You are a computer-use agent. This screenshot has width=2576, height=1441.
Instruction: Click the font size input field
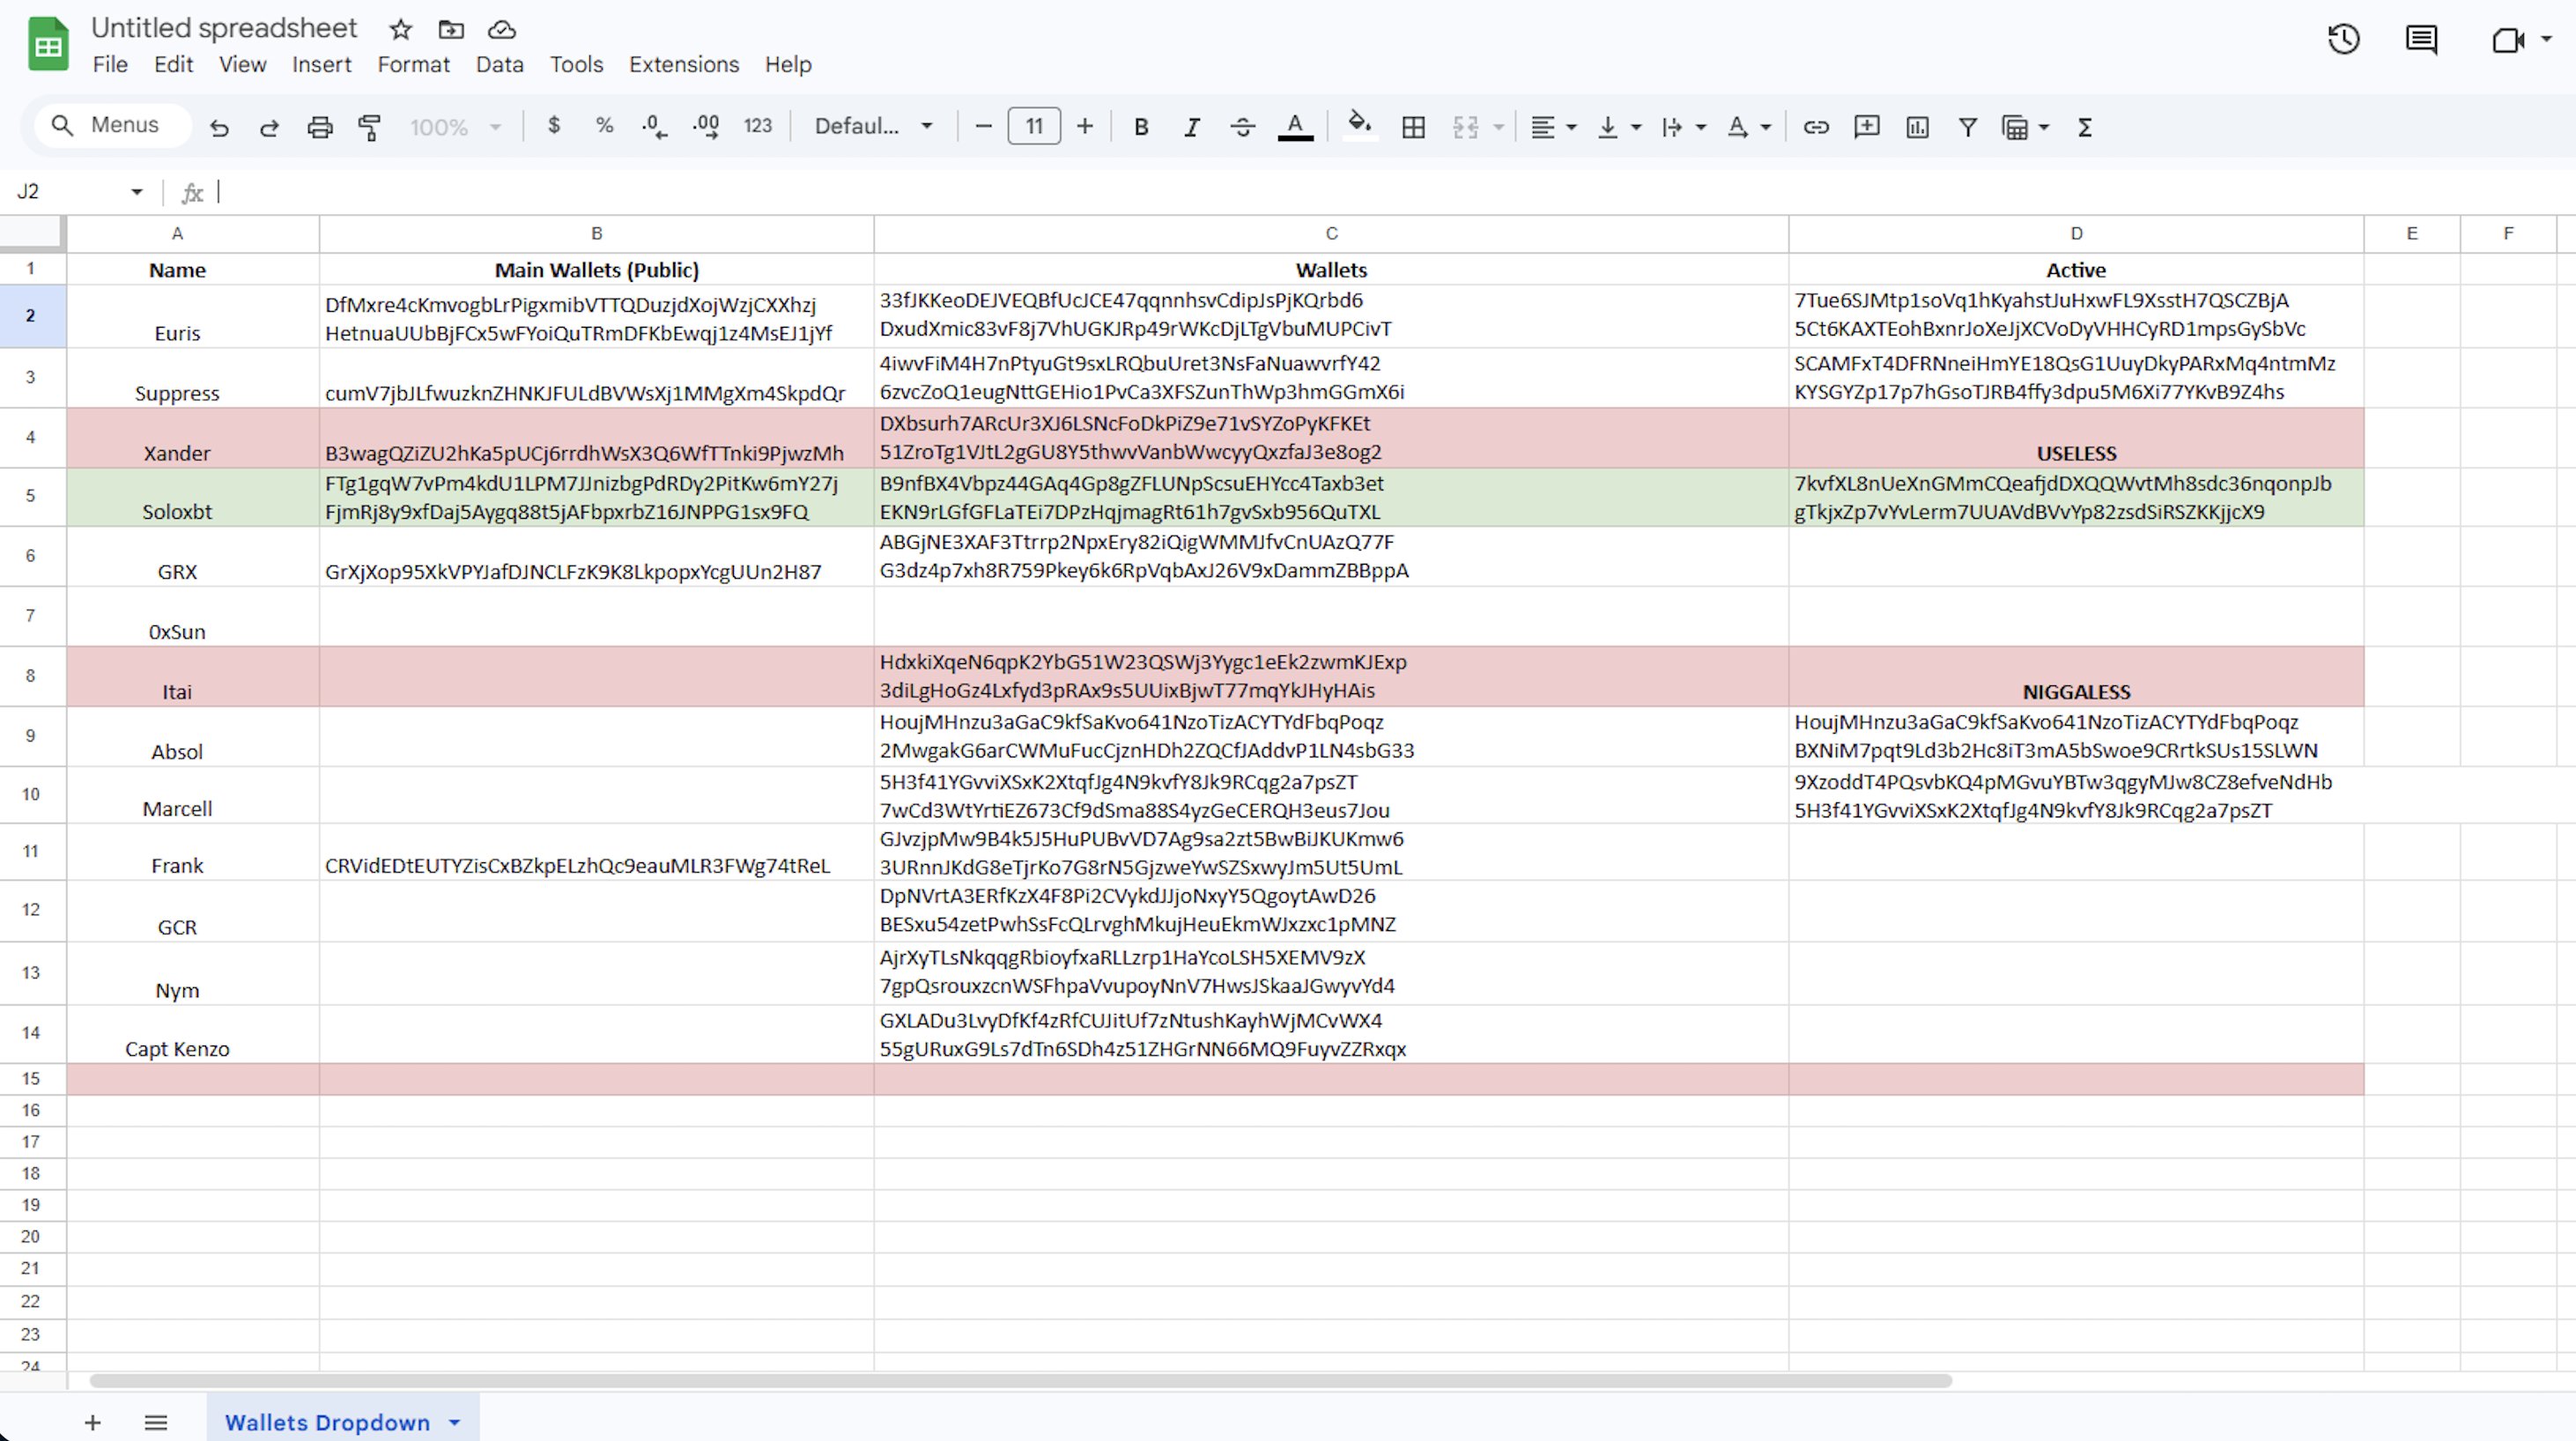pos(1034,127)
